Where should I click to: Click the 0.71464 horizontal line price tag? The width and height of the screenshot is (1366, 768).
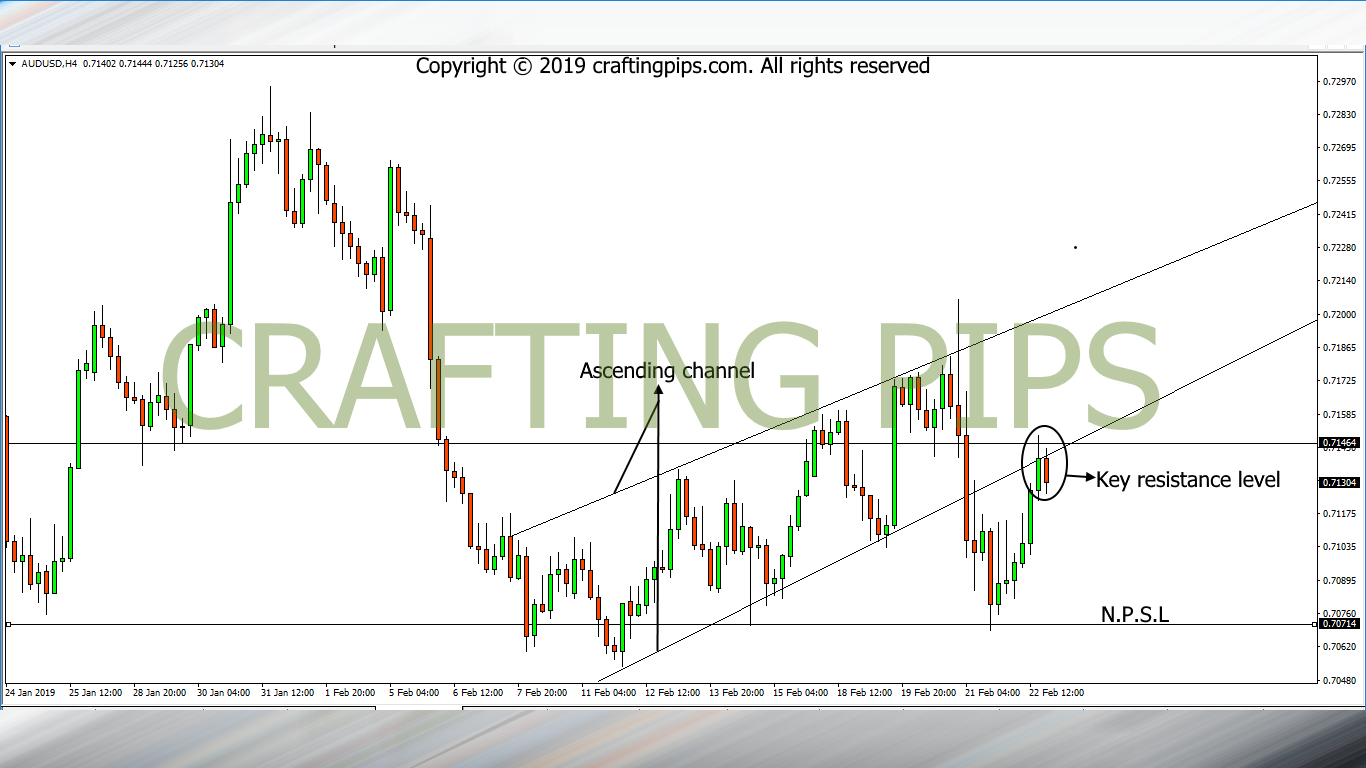pyautogui.click(x=1339, y=442)
